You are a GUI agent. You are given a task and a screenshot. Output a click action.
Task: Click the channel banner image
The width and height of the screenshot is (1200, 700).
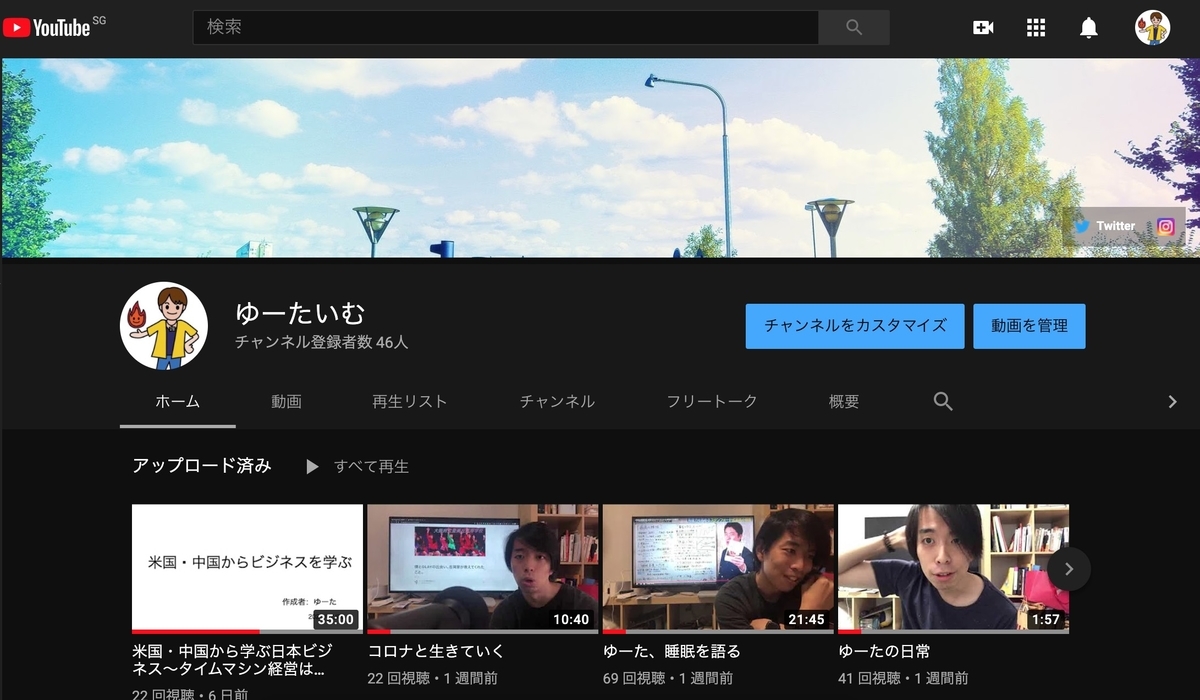click(600, 158)
